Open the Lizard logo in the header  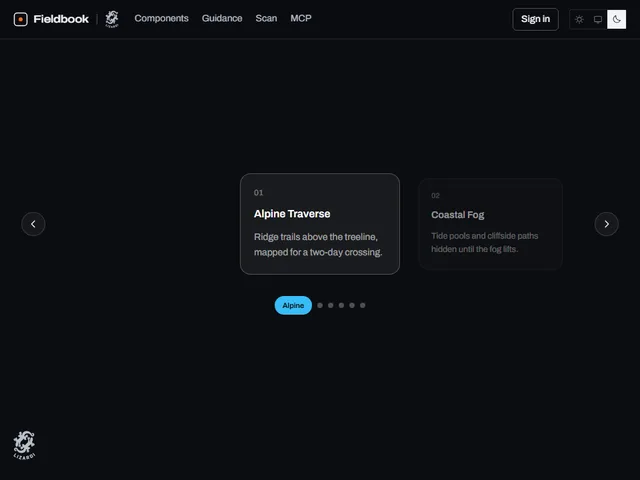(112, 19)
